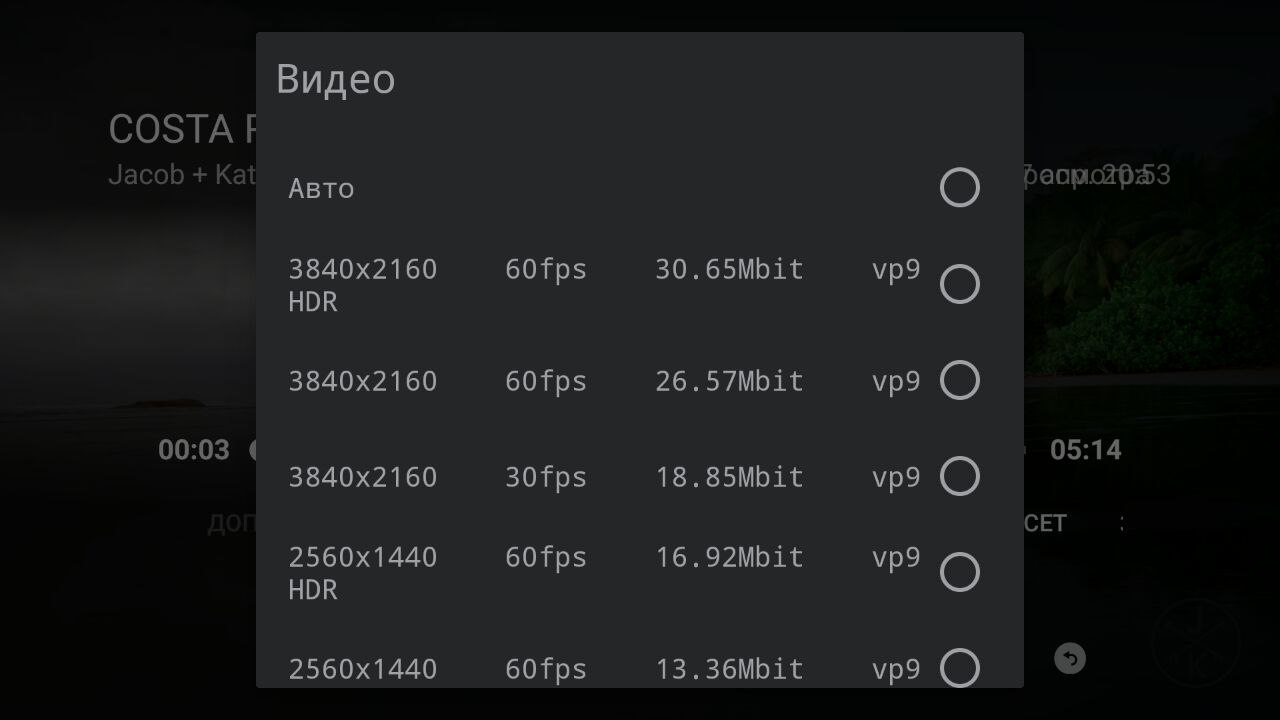Viewport: 1280px width, 720px height.
Task: Pick the 3840x2160 30fps 18.85Mbit option
Action: pyautogui.click(x=640, y=476)
